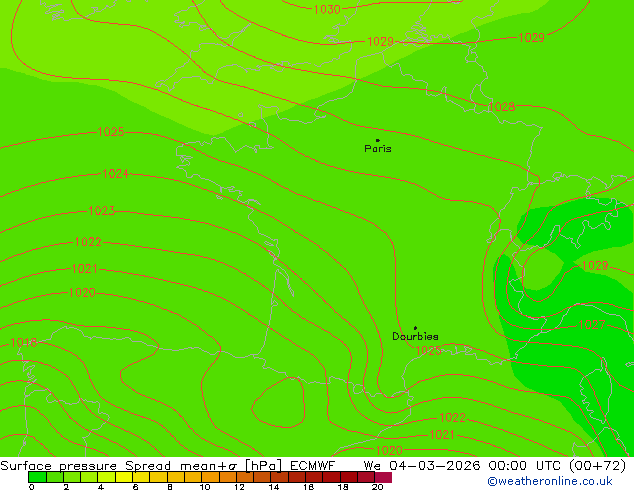This screenshot has height=490, width=634.
Task: Select the orange legend swatch right of 10
Action: 210,477
